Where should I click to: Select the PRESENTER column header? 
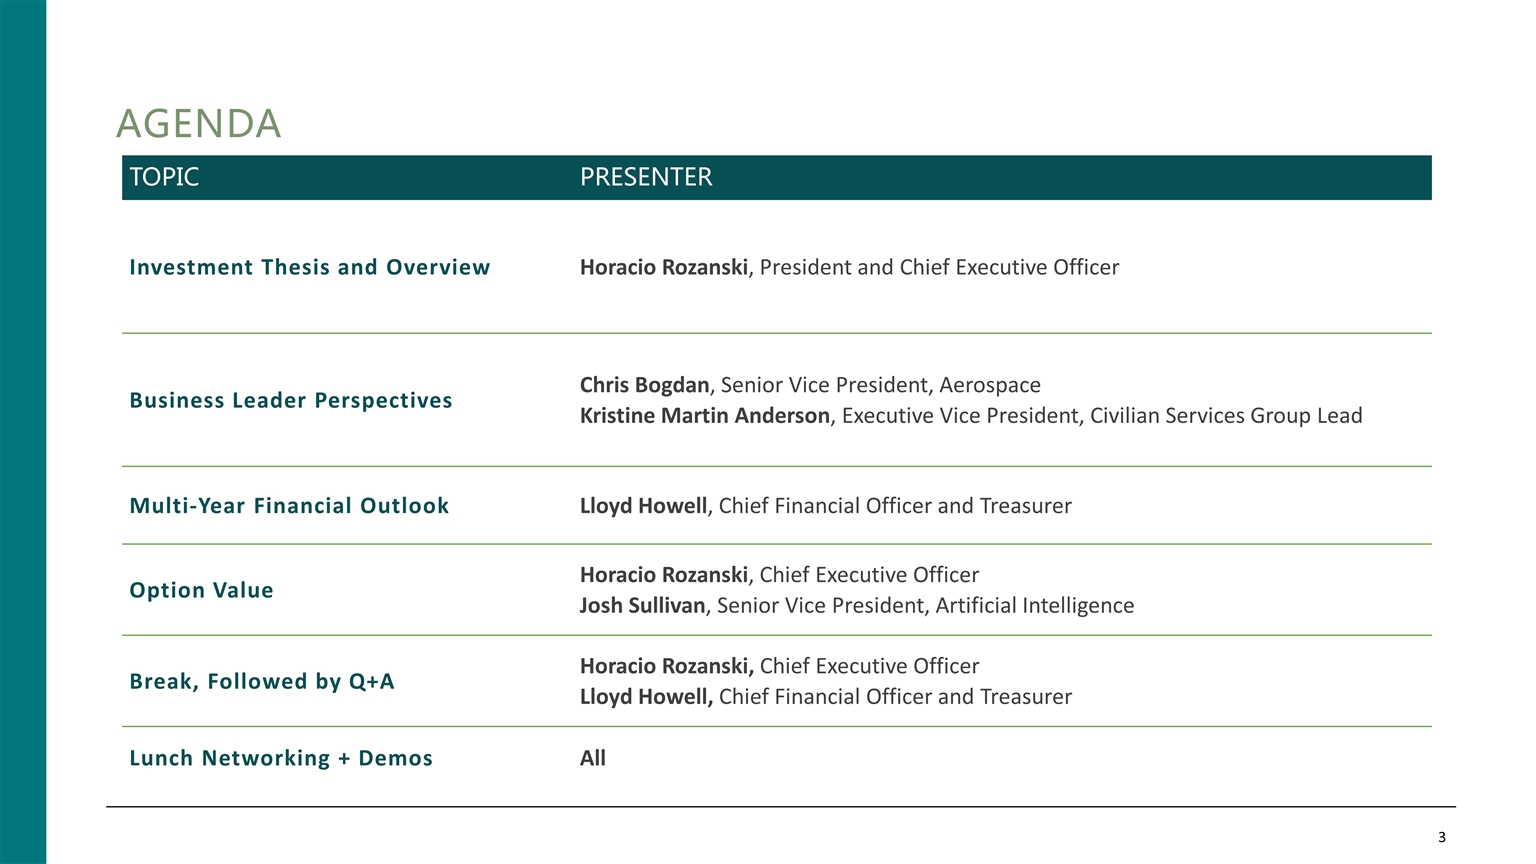click(646, 177)
